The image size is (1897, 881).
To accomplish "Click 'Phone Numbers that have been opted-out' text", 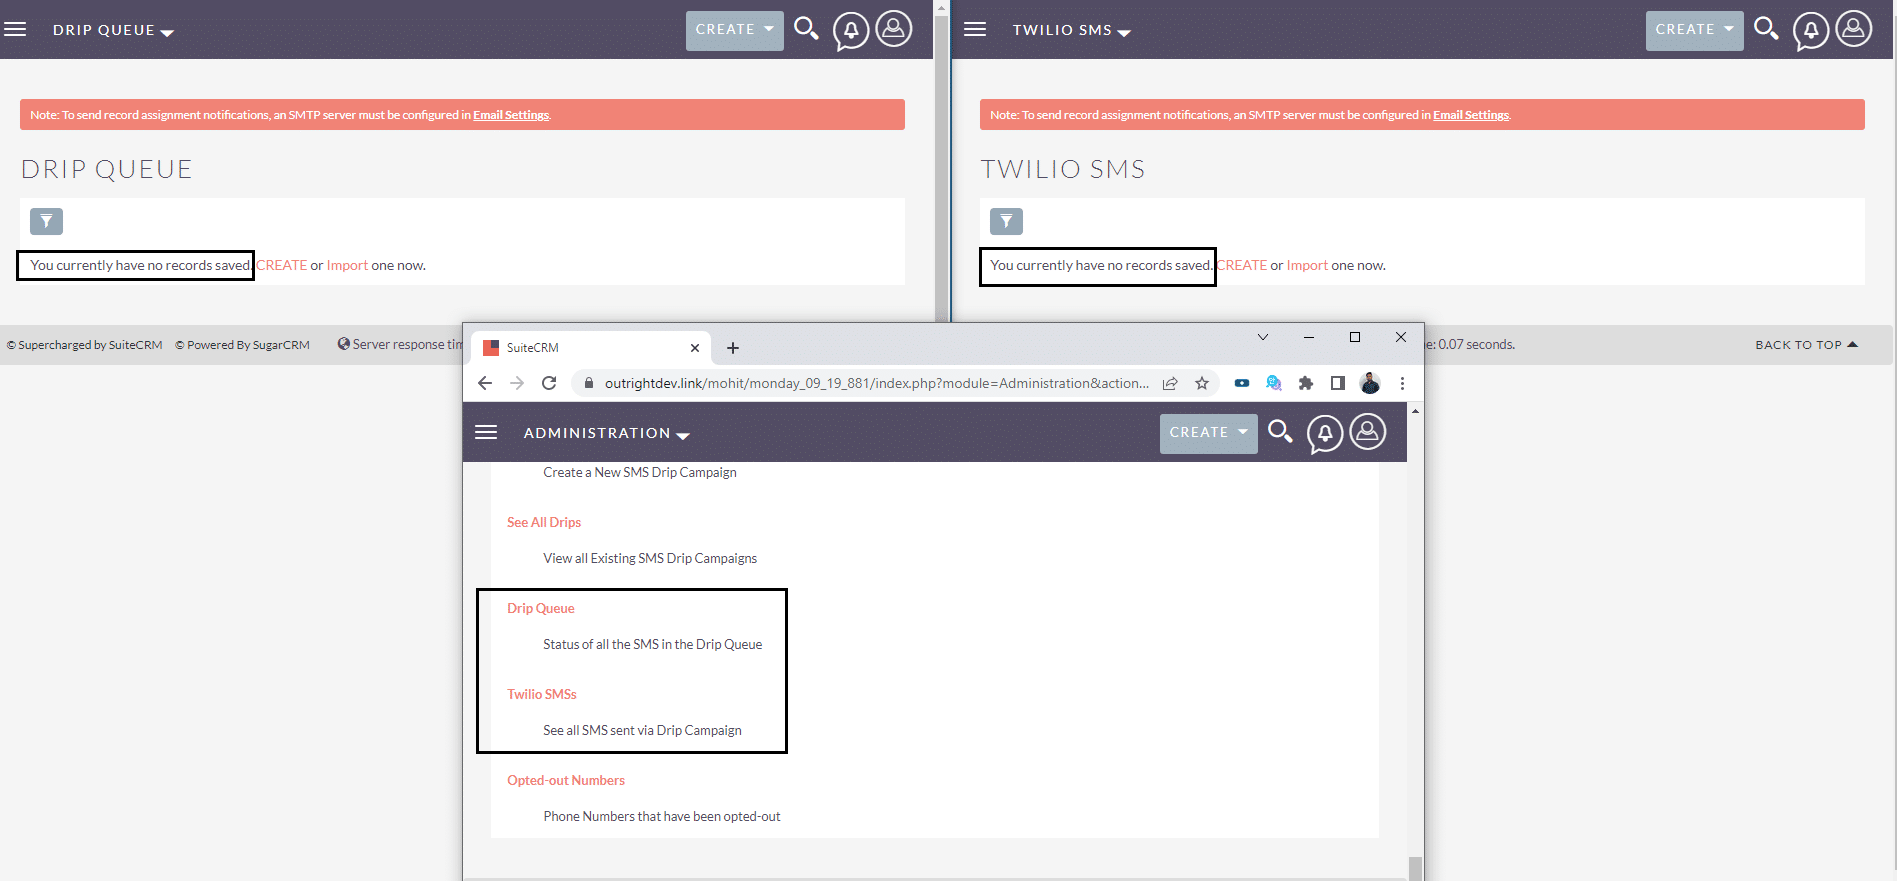I will (x=662, y=816).
